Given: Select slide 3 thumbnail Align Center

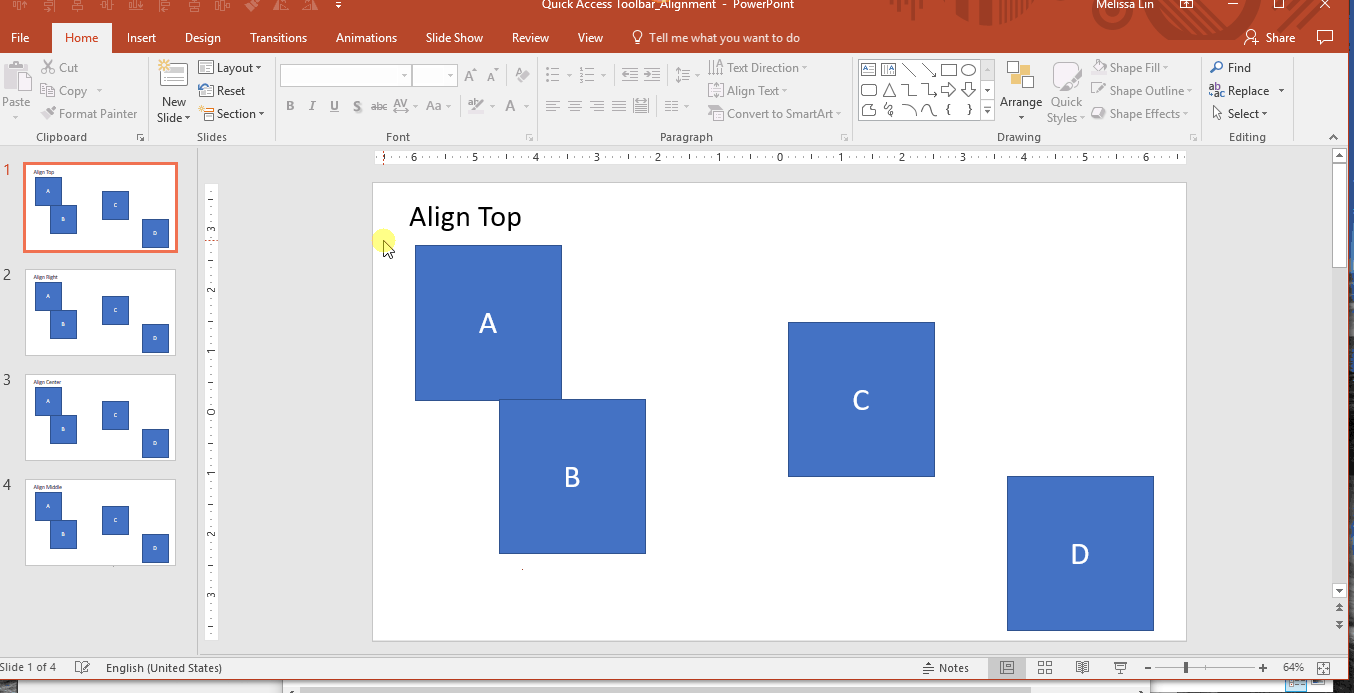Looking at the screenshot, I should click(x=100, y=417).
